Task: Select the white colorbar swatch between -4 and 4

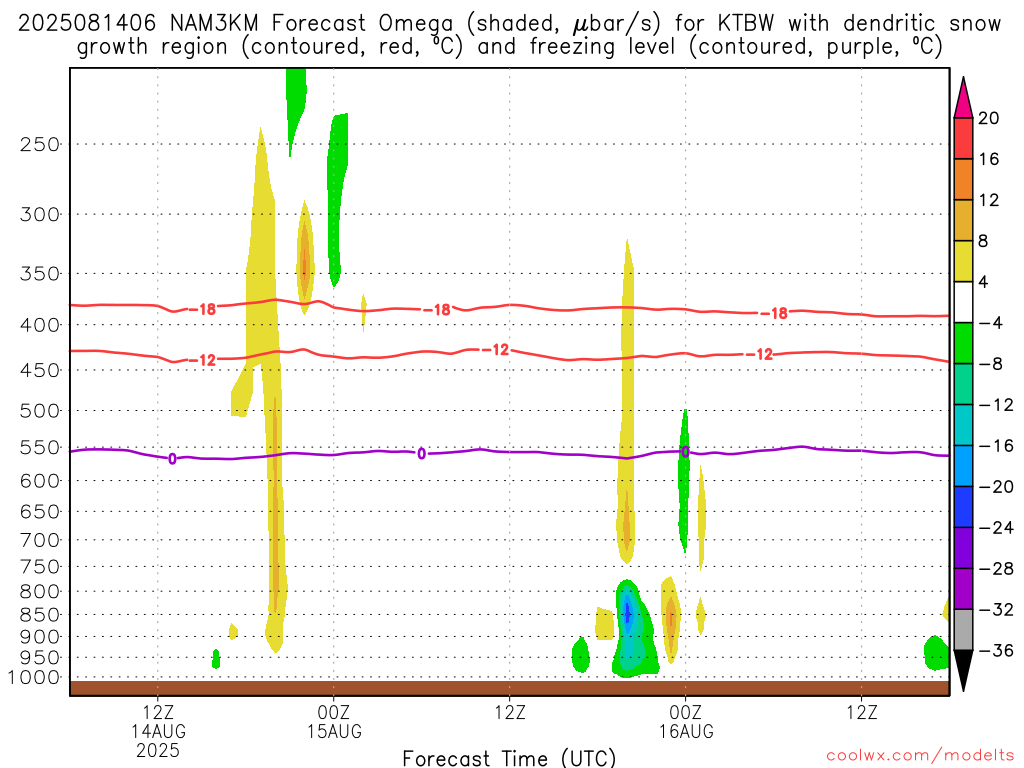Action: 963,302
